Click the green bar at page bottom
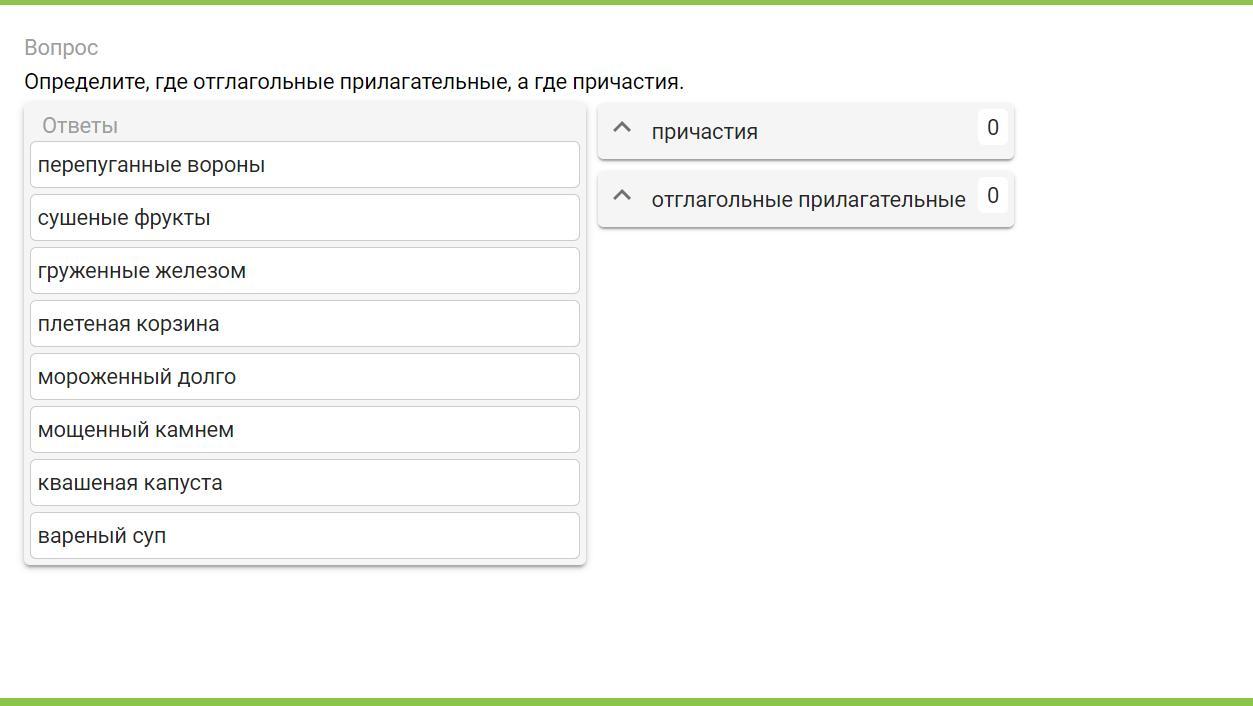The image size is (1253, 706). (626, 701)
